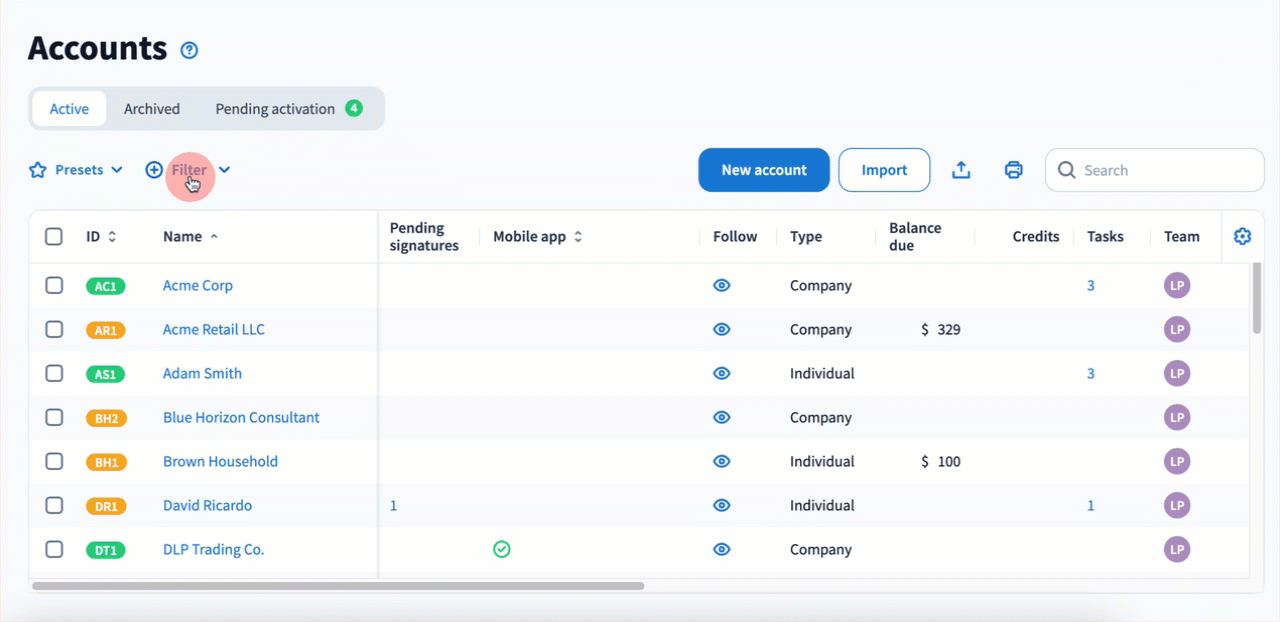
Task: Tick the select-all checkbox in header
Action: click(54, 237)
